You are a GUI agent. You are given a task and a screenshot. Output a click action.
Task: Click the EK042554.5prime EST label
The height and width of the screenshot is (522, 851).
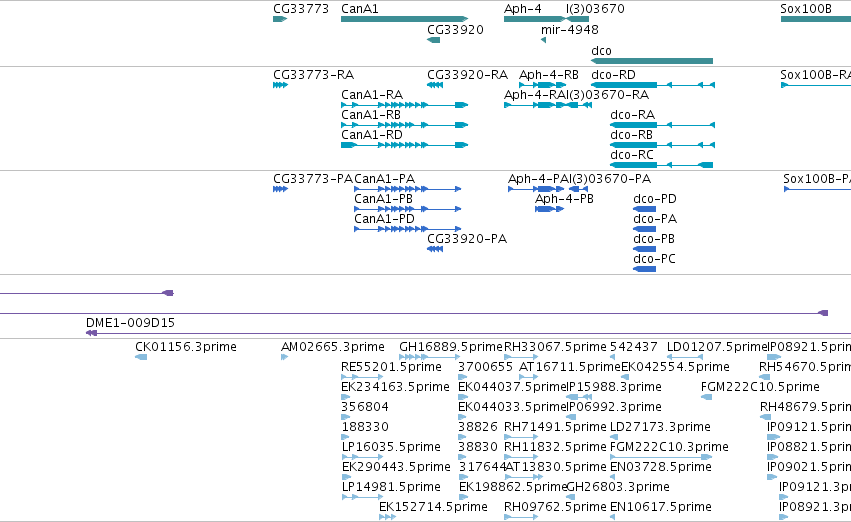click(675, 366)
